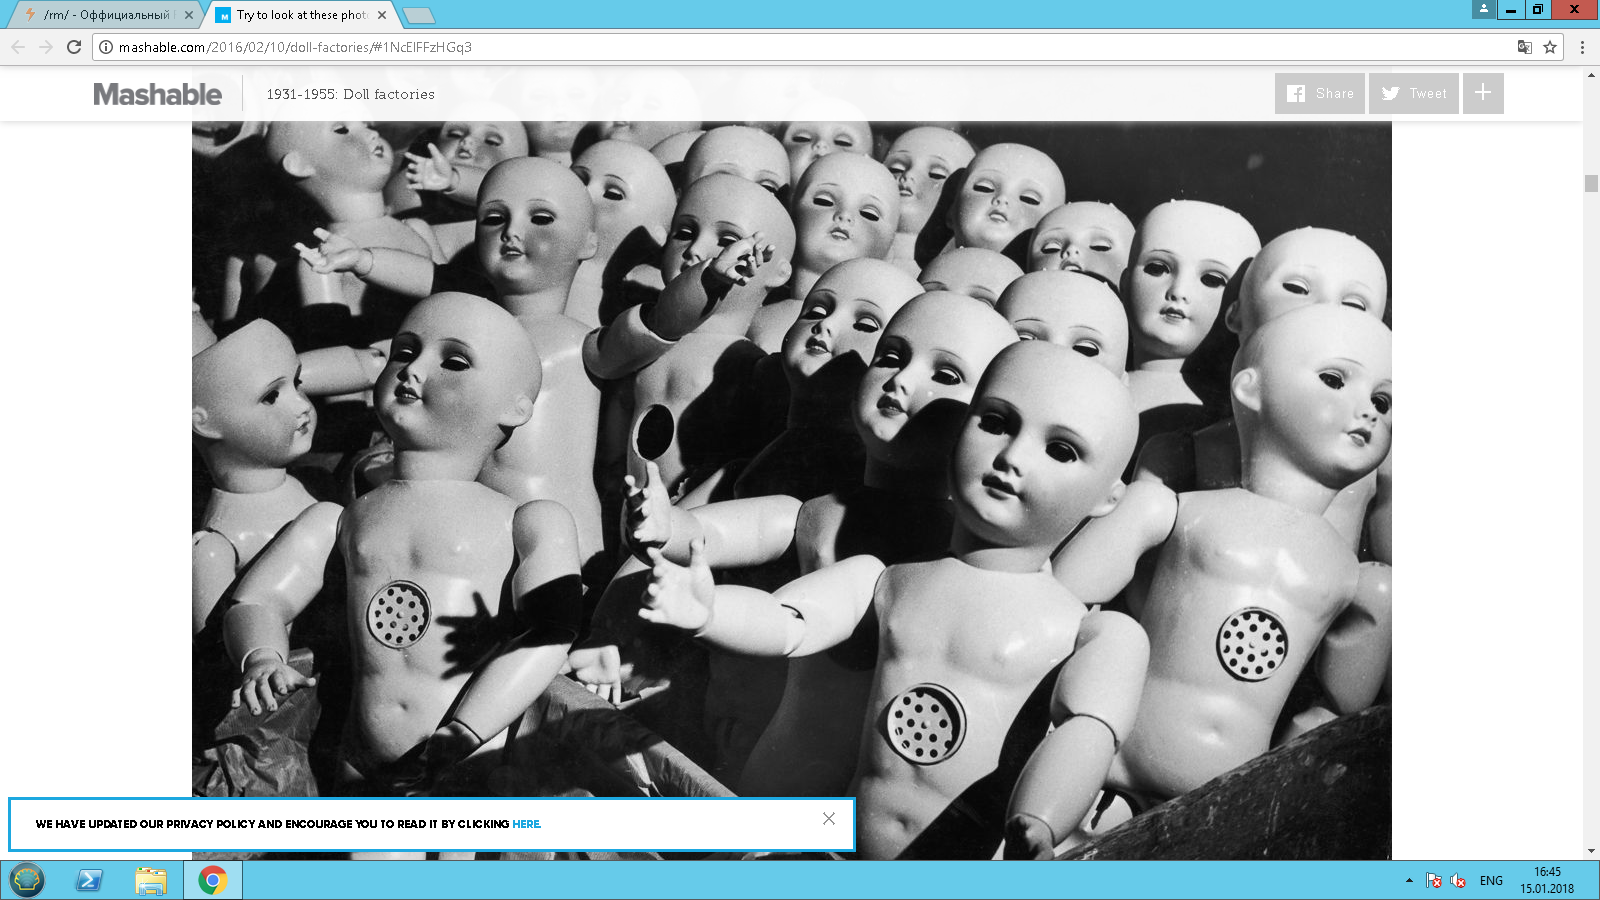This screenshot has height=900, width=1600.
Task: Share article on Facebook
Action: click(1319, 93)
